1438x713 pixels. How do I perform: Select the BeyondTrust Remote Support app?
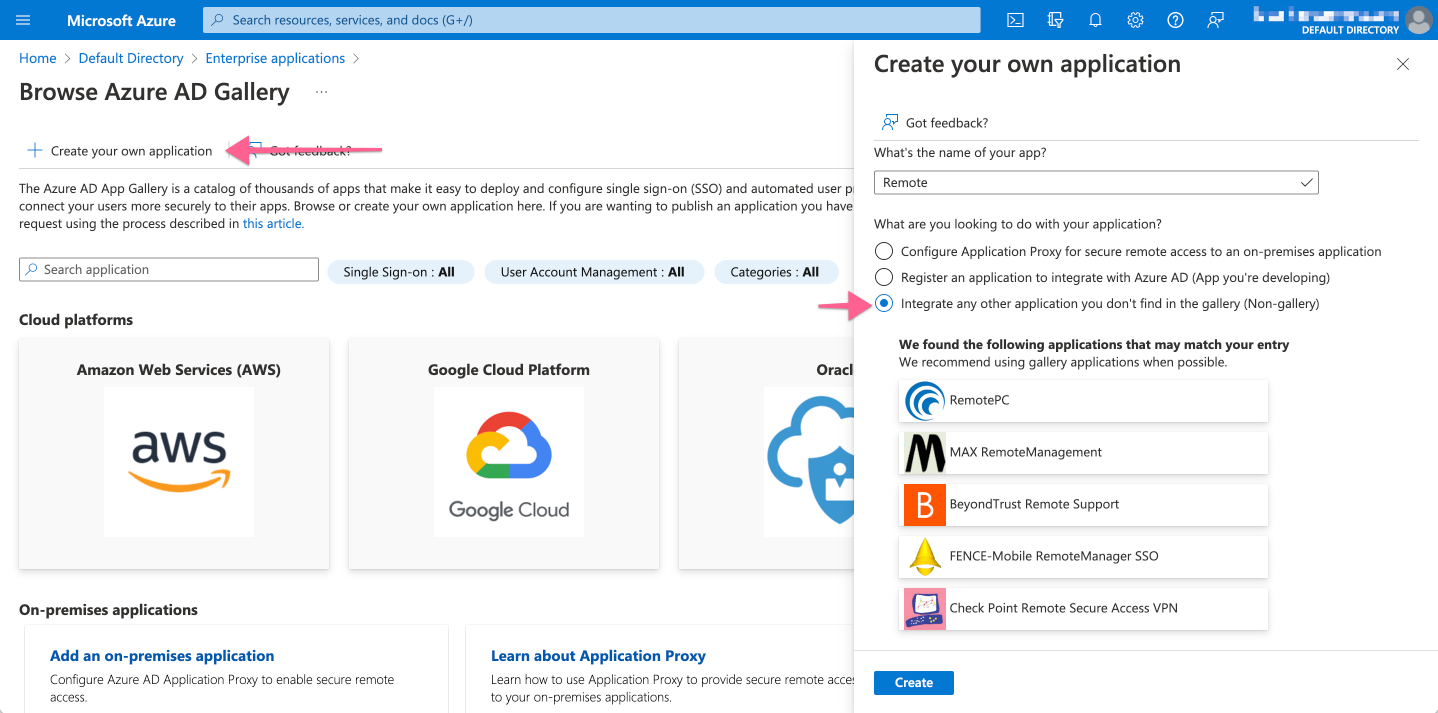tap(1083, 504)
